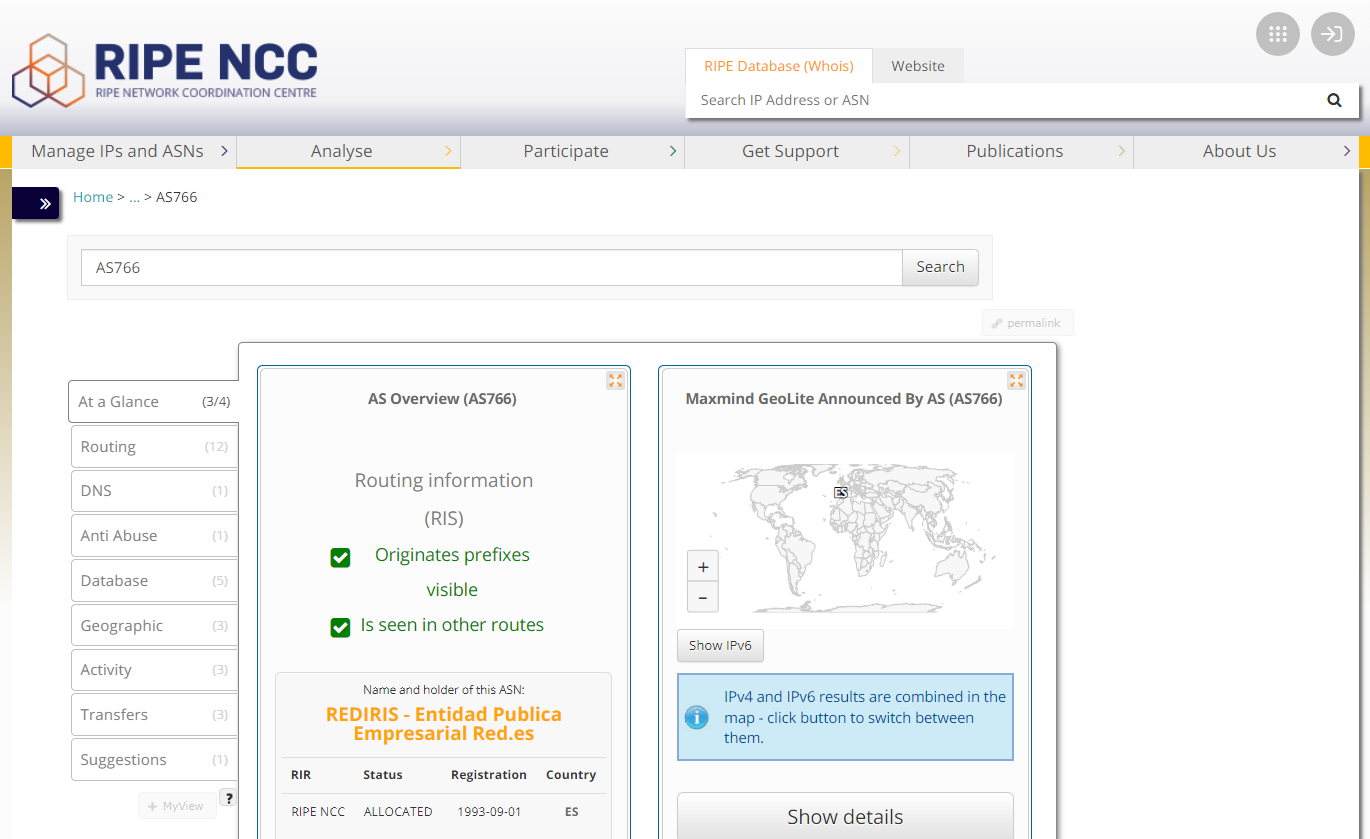Click the Is seen in other routes checkmark

point(340,627)
